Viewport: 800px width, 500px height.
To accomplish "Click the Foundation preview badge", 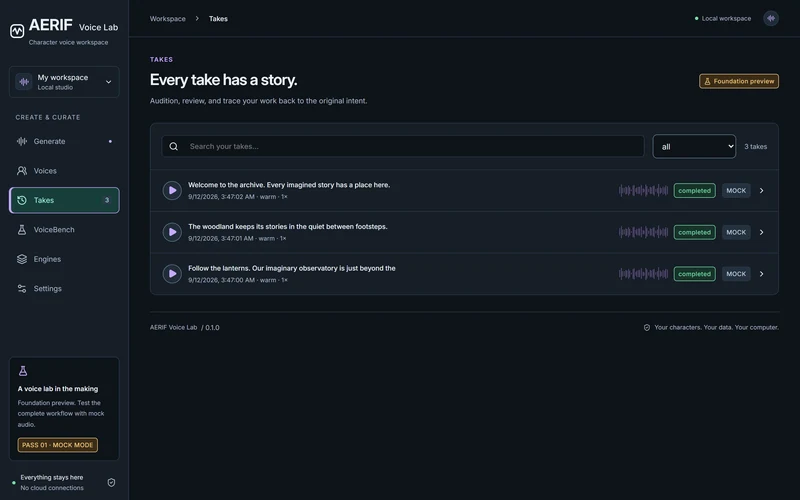I will (x=739, y=81).
